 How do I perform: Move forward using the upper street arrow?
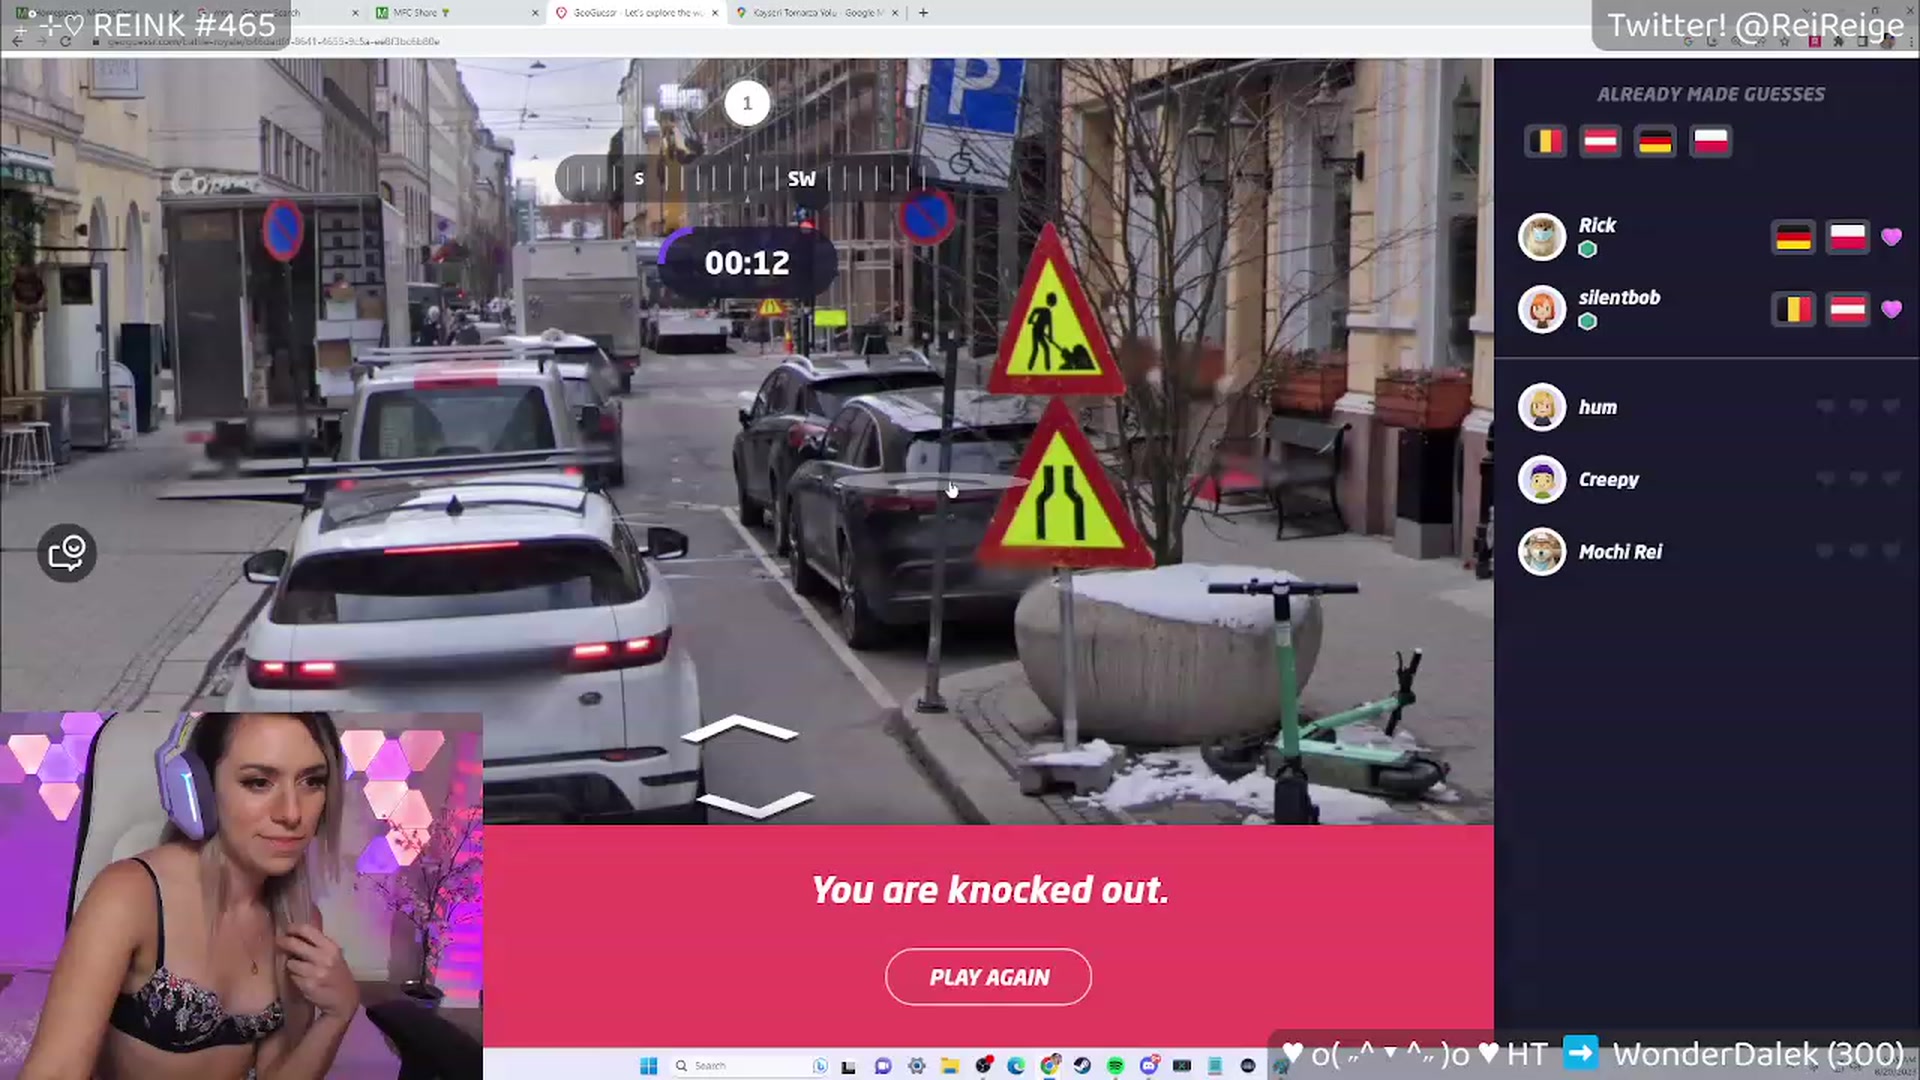(740, 729)
